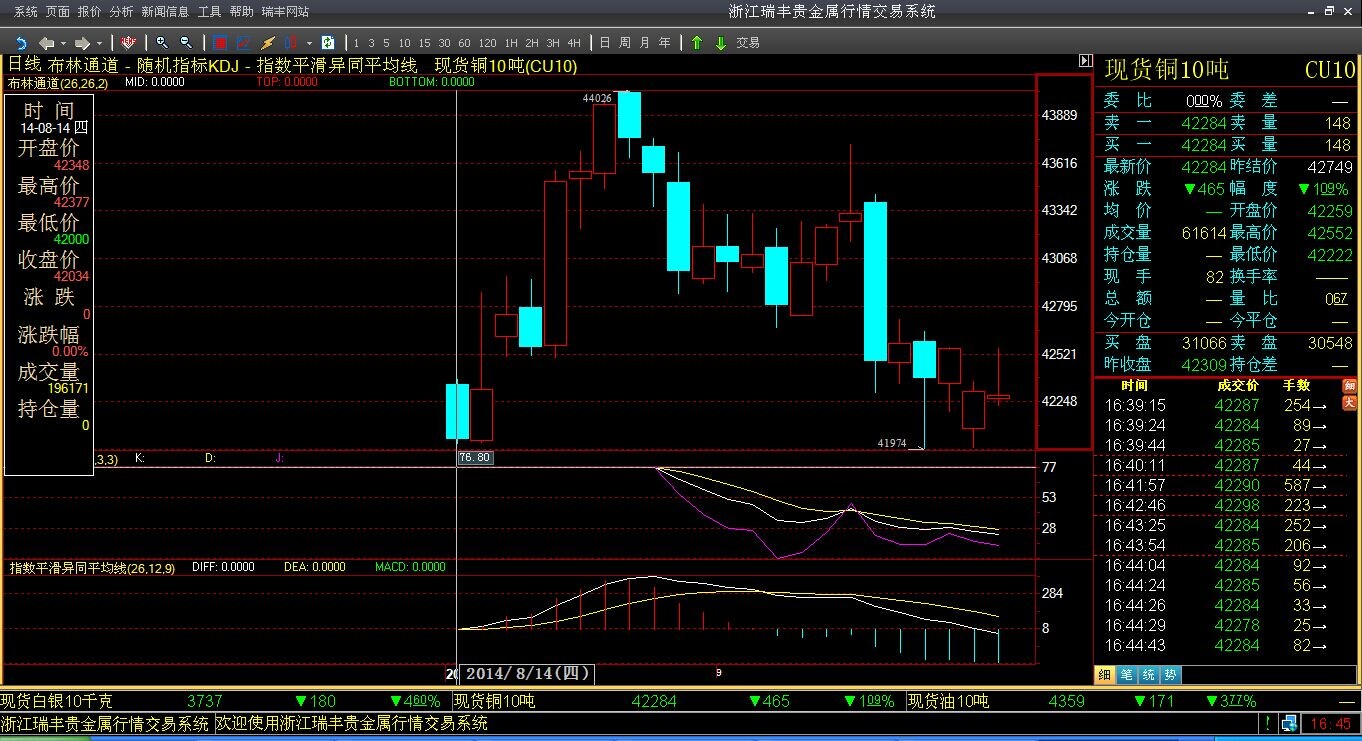Screen dimensions: 1362x741
Task: Click the 41974 low price label
Action: click(892, 443)
